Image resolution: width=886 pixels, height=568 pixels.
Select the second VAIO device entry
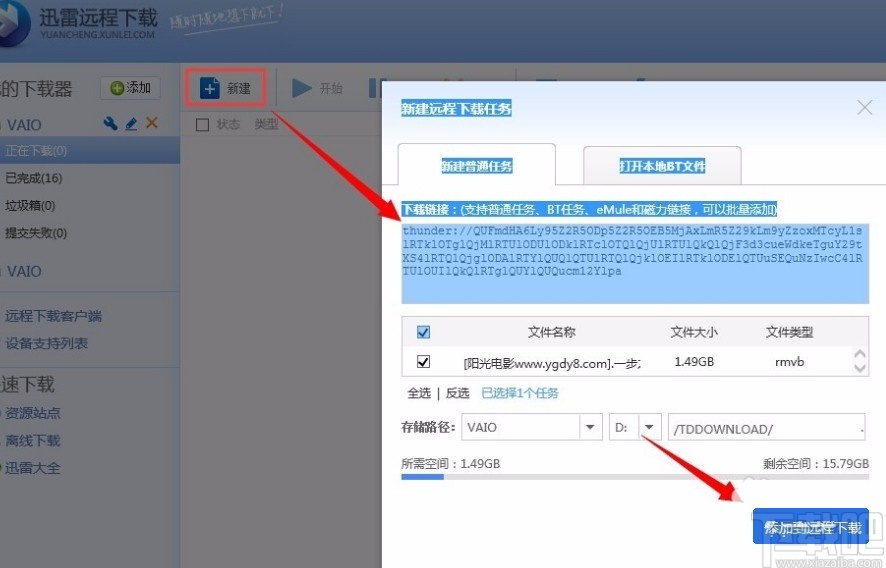click(x=24, y=272)
